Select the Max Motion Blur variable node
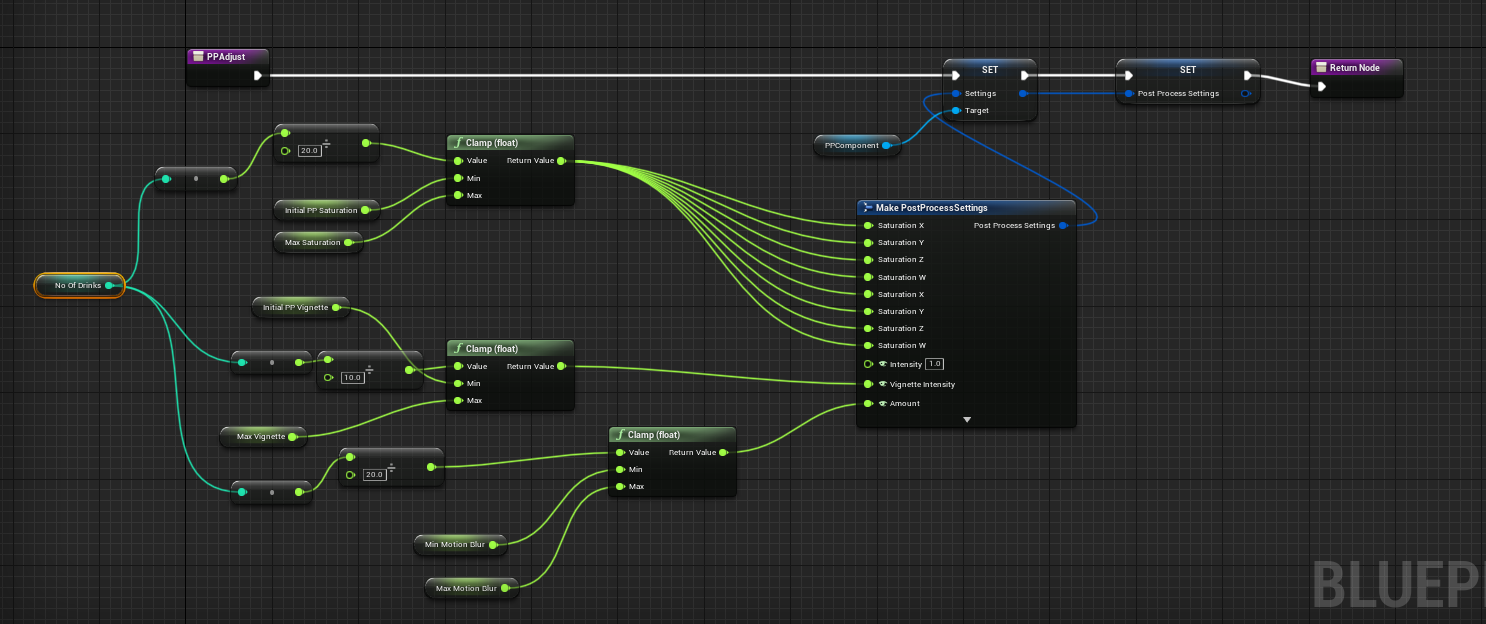Image resolution: width=1486 pixels, height=624 pixels. (472, 588)
